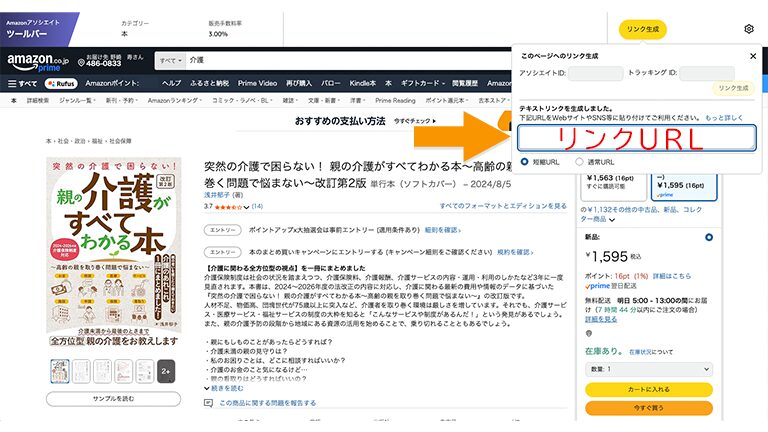This screenshot has height=432, width=768.
Task: Open first 規約を確認 link for point-up lottery
Action: coord(442,230)
